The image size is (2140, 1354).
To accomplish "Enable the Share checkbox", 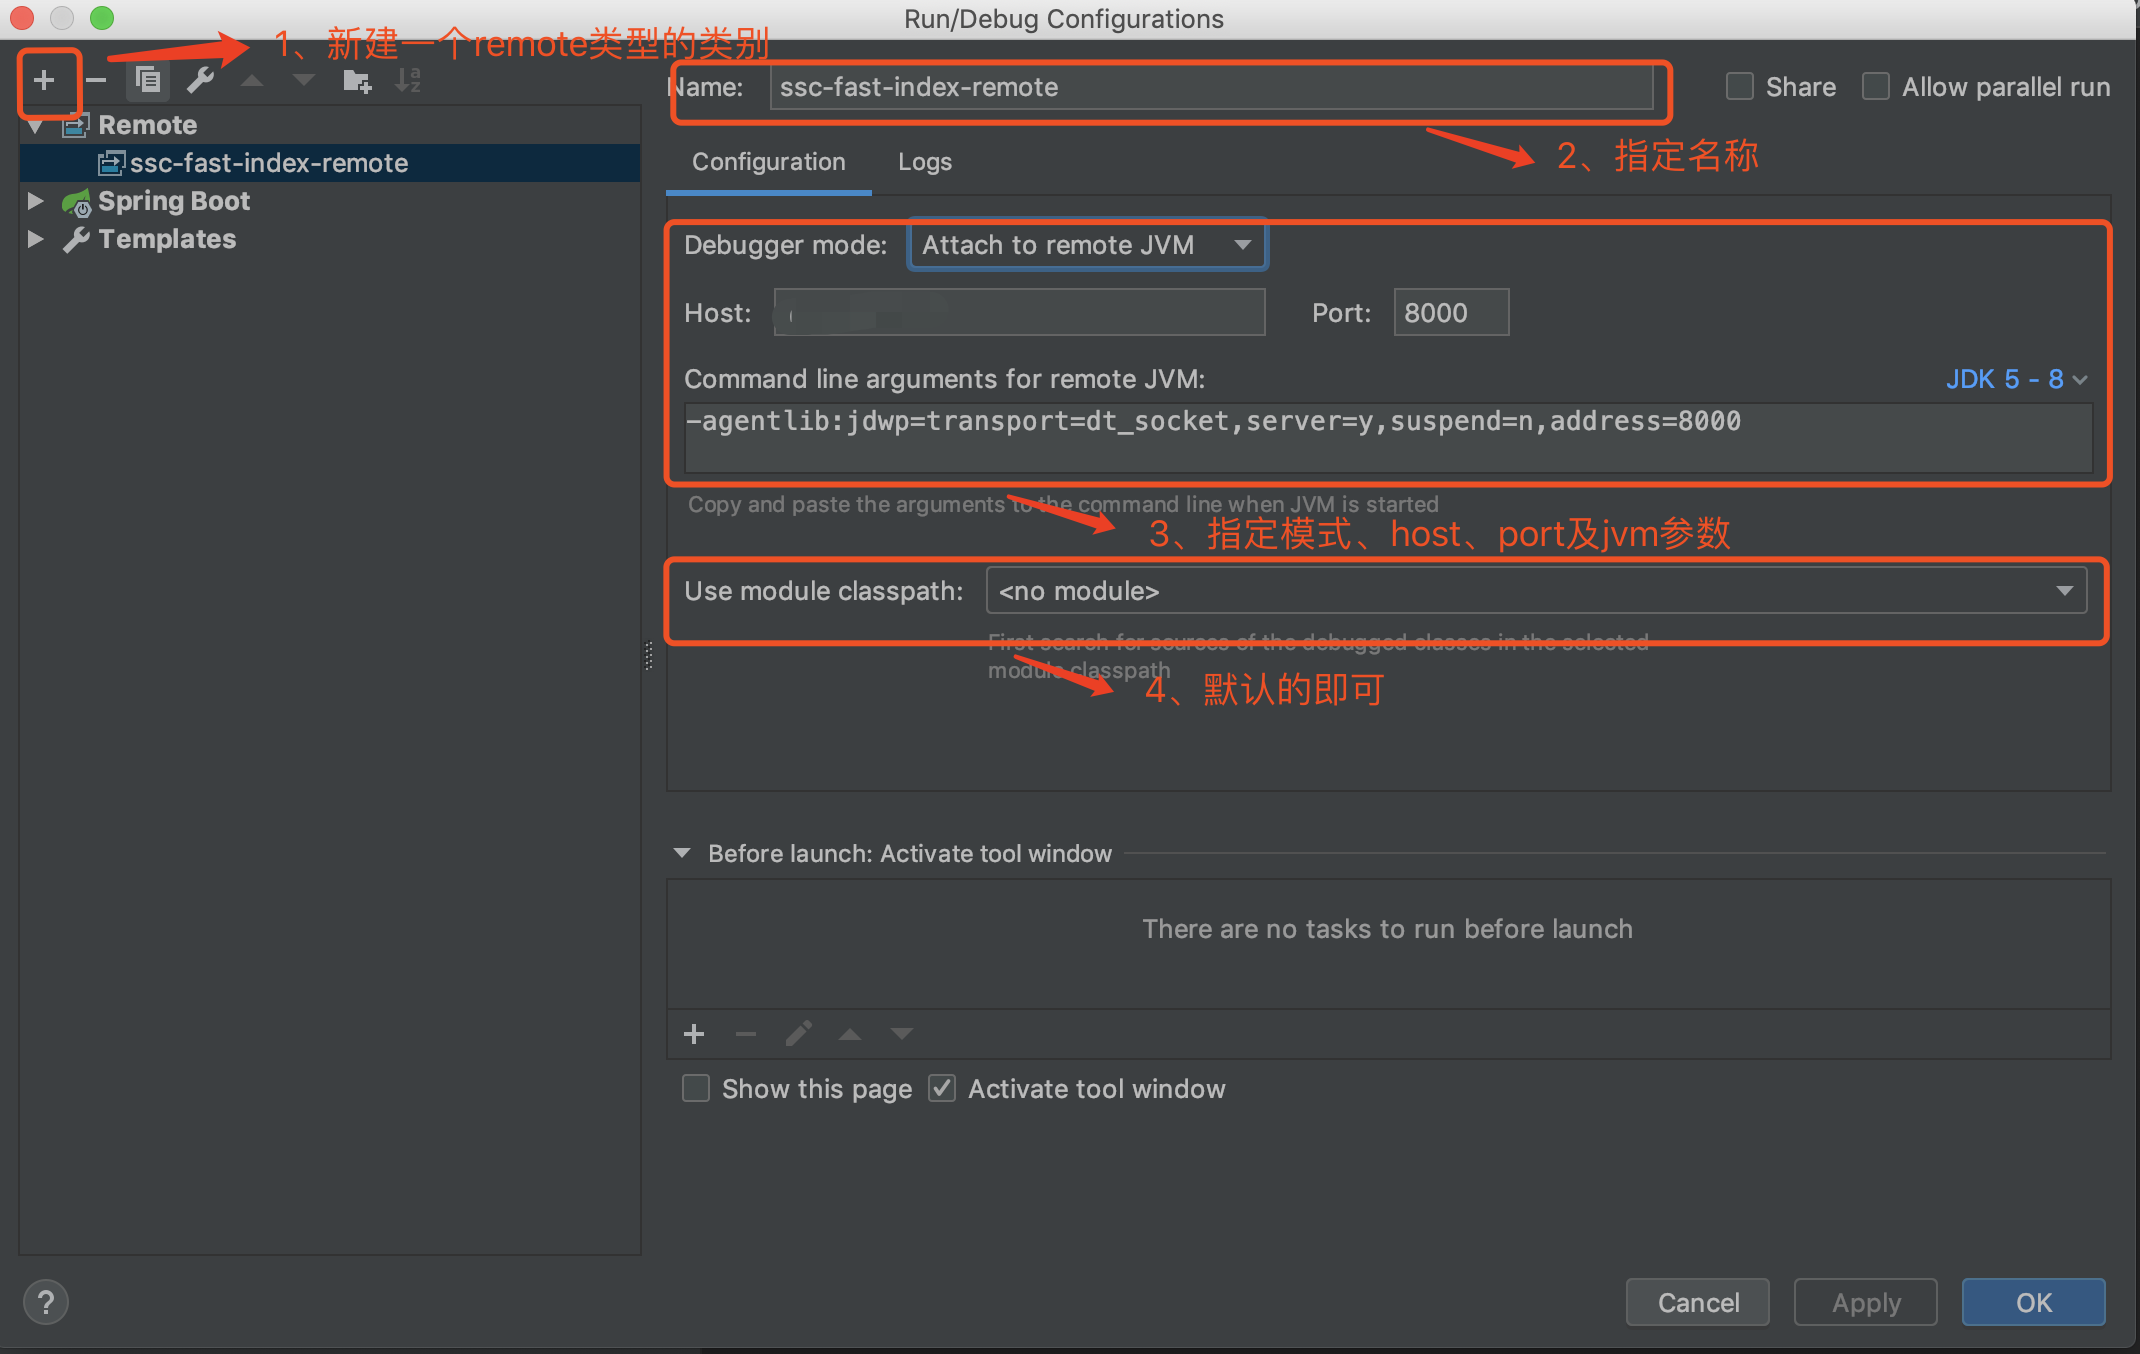I will [x=1740, y=87].
